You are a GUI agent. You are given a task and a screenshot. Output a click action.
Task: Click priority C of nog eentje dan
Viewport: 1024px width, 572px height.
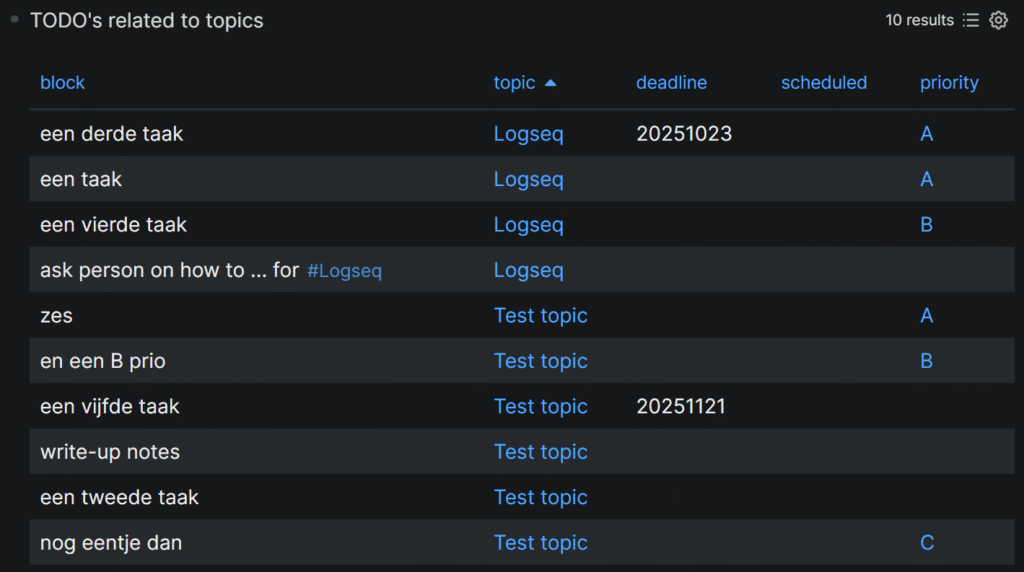(x=926, y=543)
